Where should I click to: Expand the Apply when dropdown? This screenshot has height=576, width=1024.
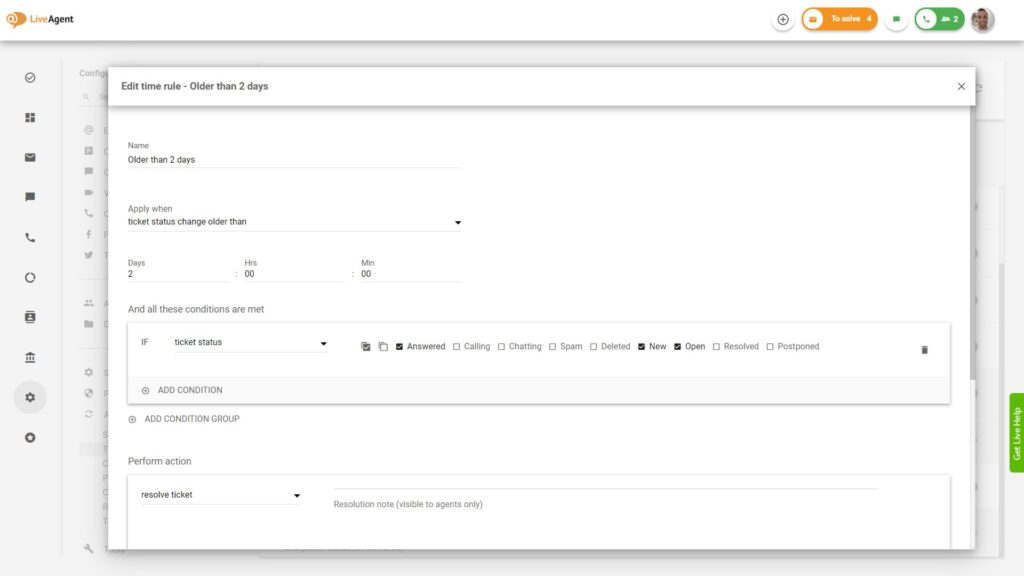point(295,222)
